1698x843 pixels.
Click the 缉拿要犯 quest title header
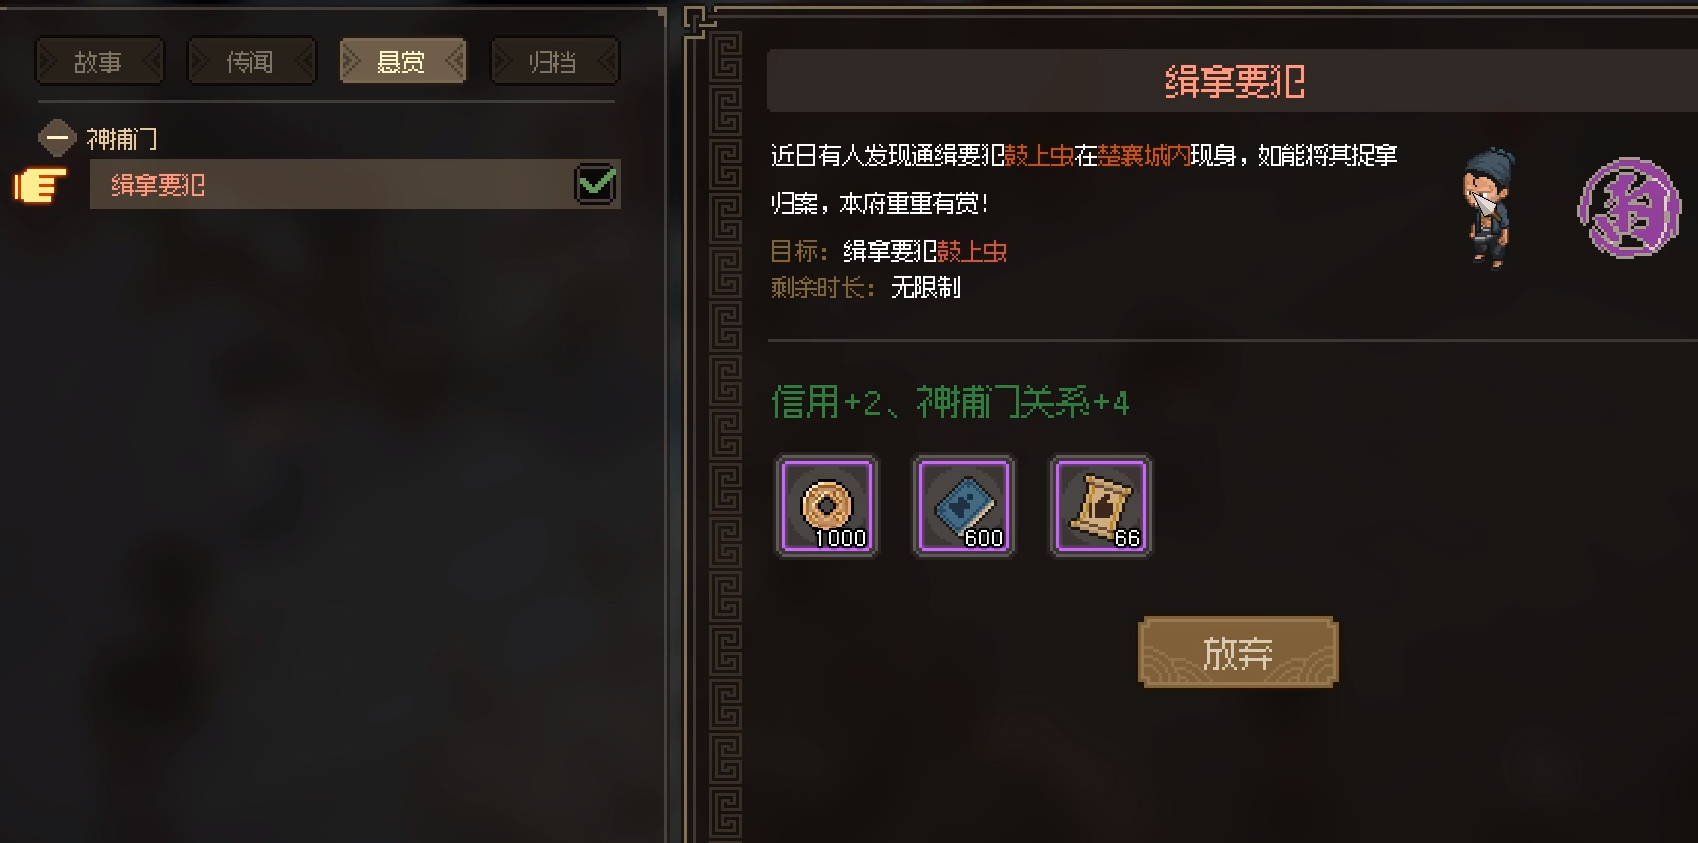click(x=1235, y=81)
